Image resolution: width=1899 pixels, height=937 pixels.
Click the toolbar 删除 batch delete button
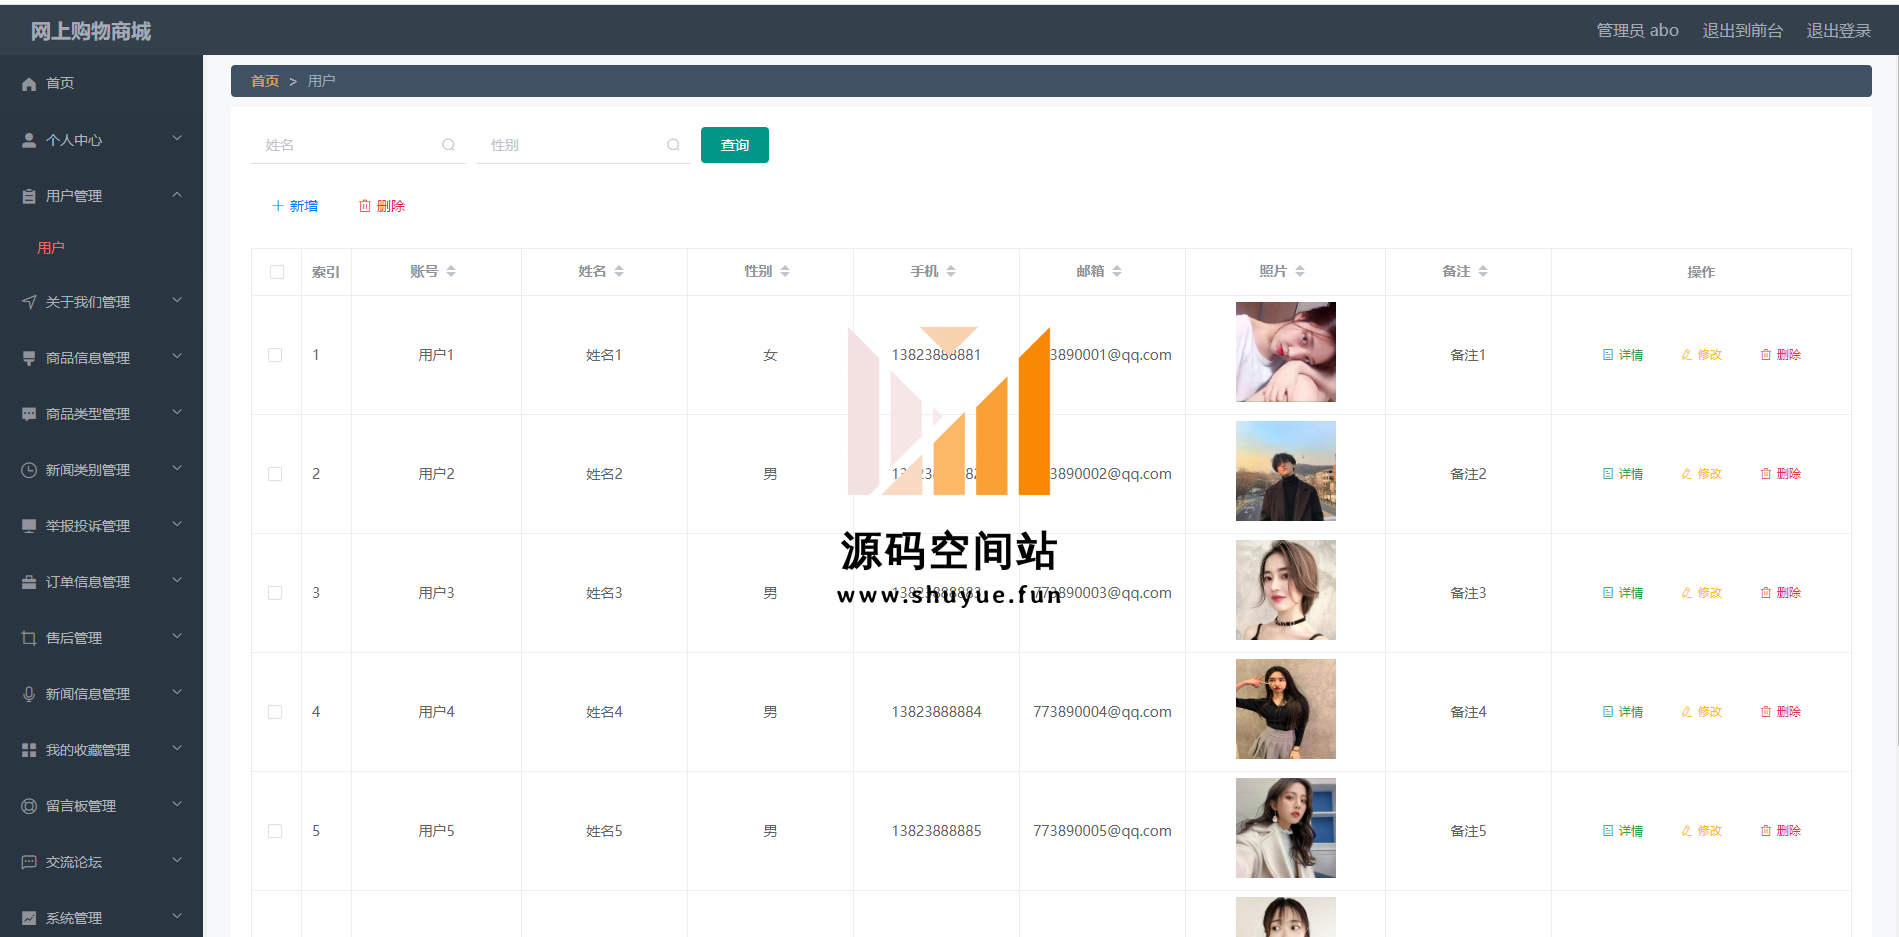coord(382,206)
